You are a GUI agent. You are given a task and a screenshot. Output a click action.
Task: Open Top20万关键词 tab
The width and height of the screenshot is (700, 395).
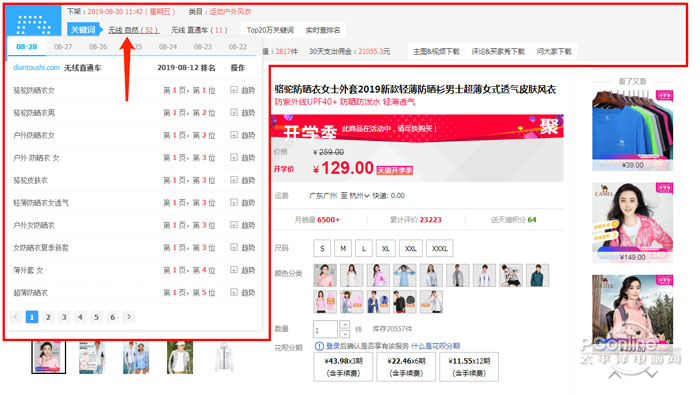pos(270,30)
